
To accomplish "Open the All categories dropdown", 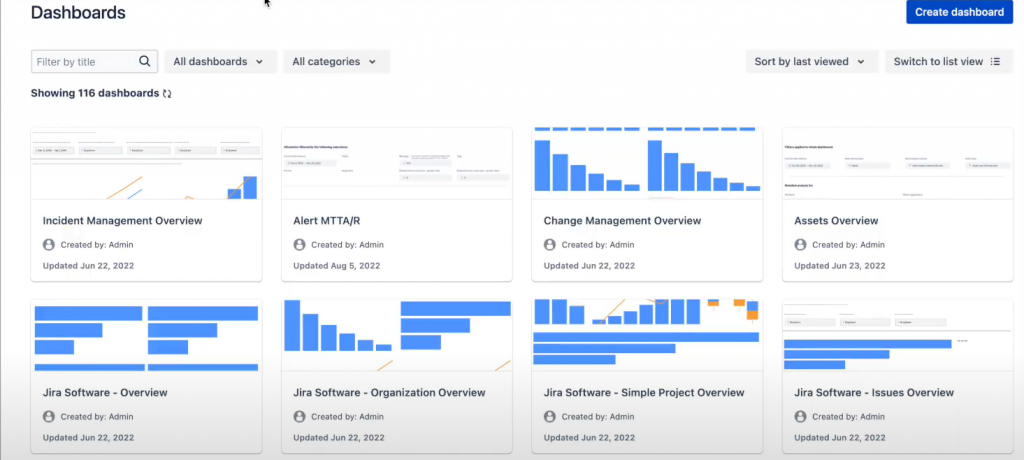I will pos(335,62).
